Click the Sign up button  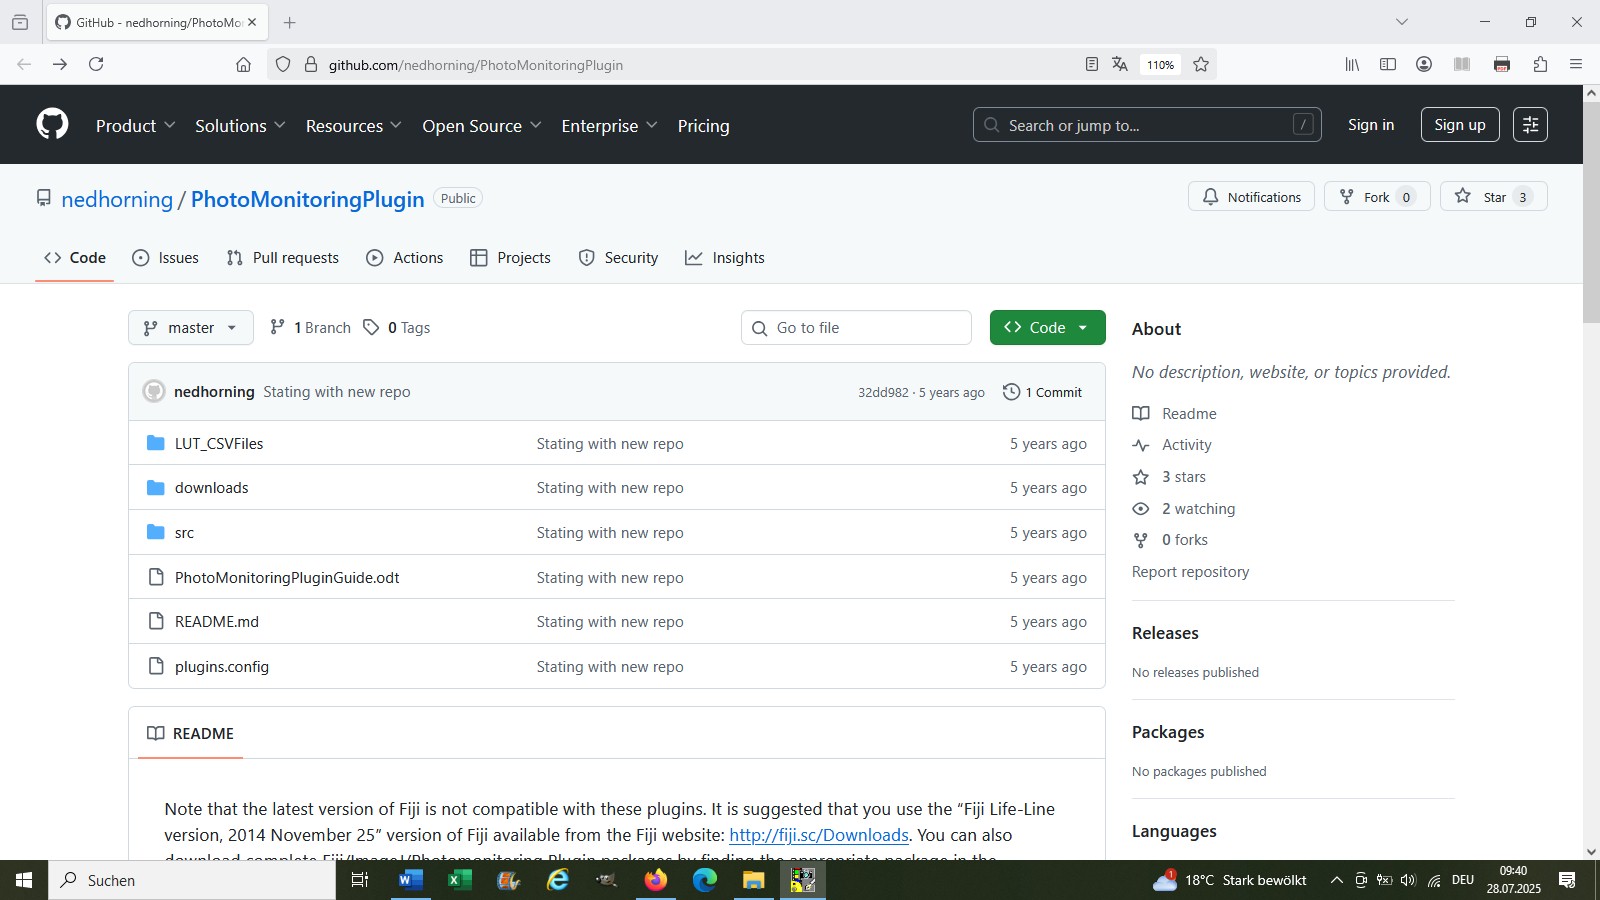[1460, 125]
